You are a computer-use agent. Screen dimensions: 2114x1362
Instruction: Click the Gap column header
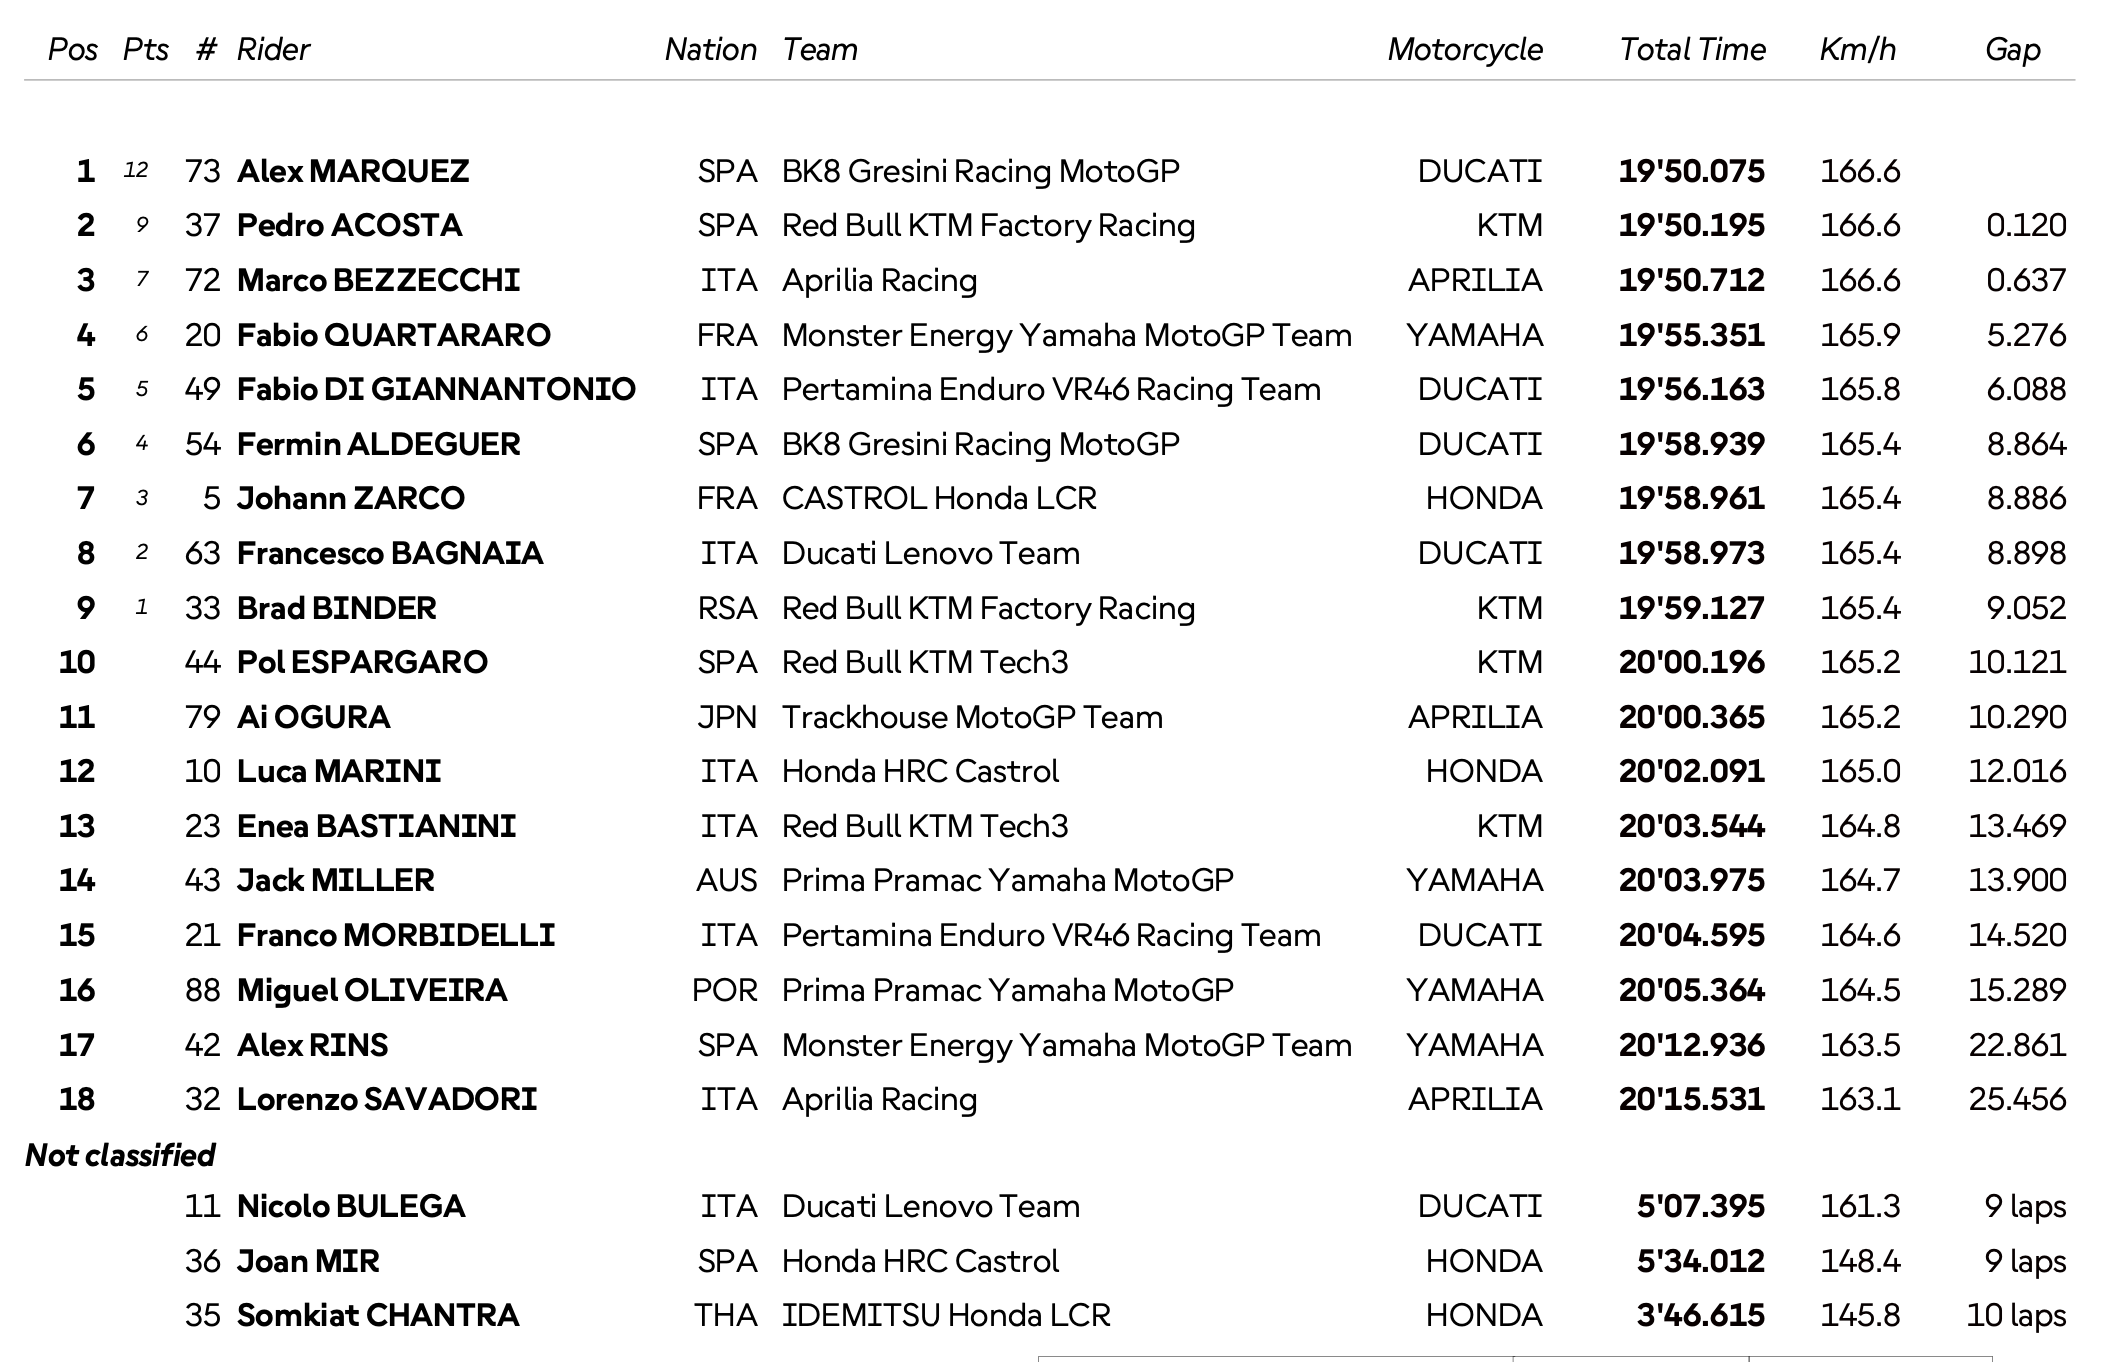2012,50
